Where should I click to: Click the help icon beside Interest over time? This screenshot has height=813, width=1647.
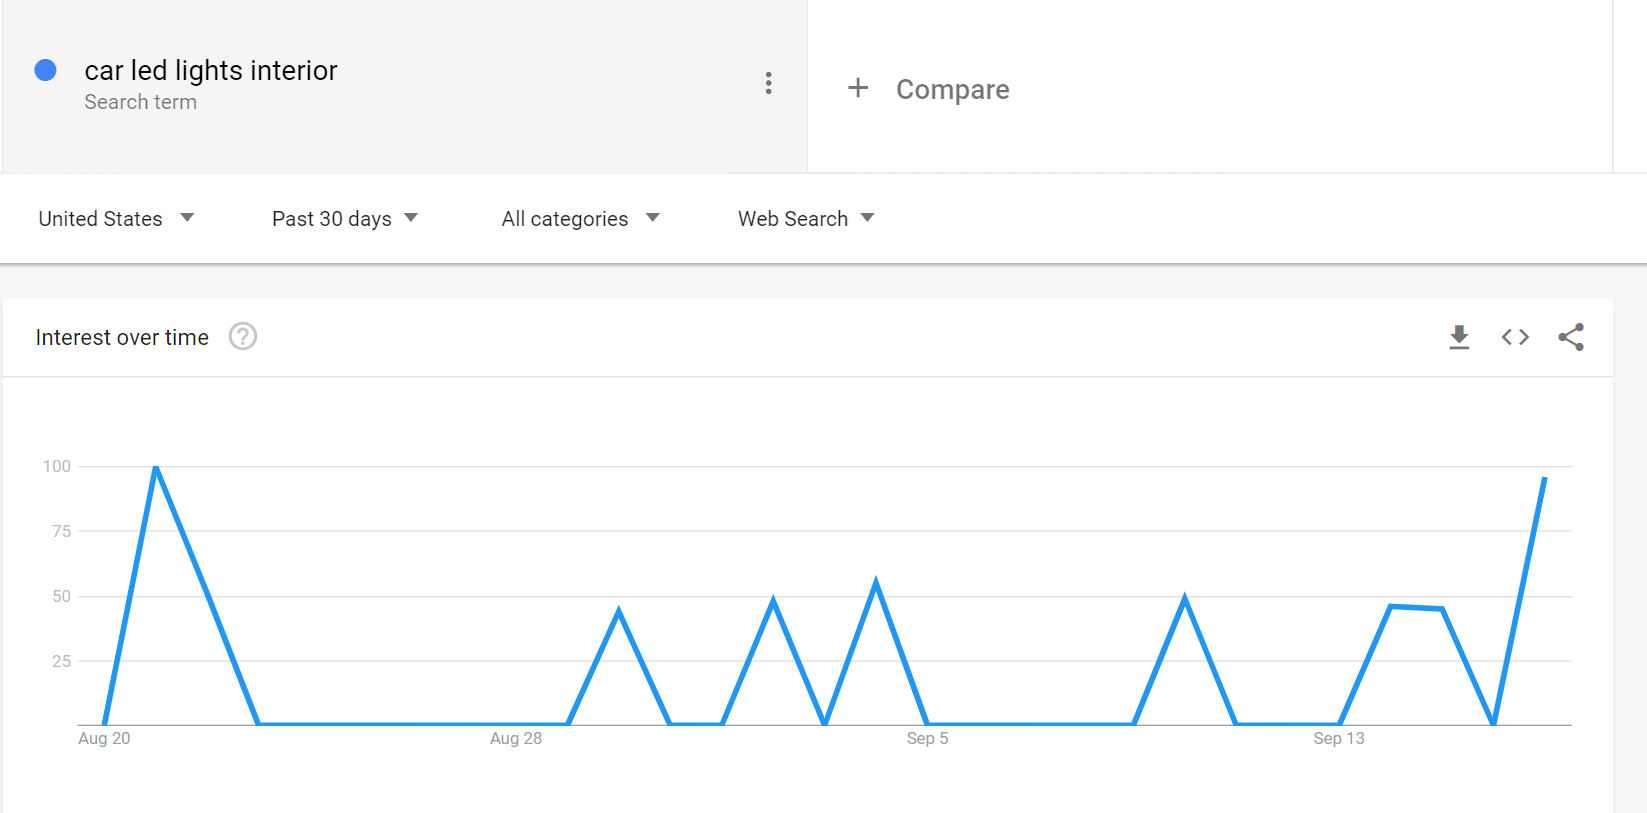pyautogui.click(x=243, y=337)
